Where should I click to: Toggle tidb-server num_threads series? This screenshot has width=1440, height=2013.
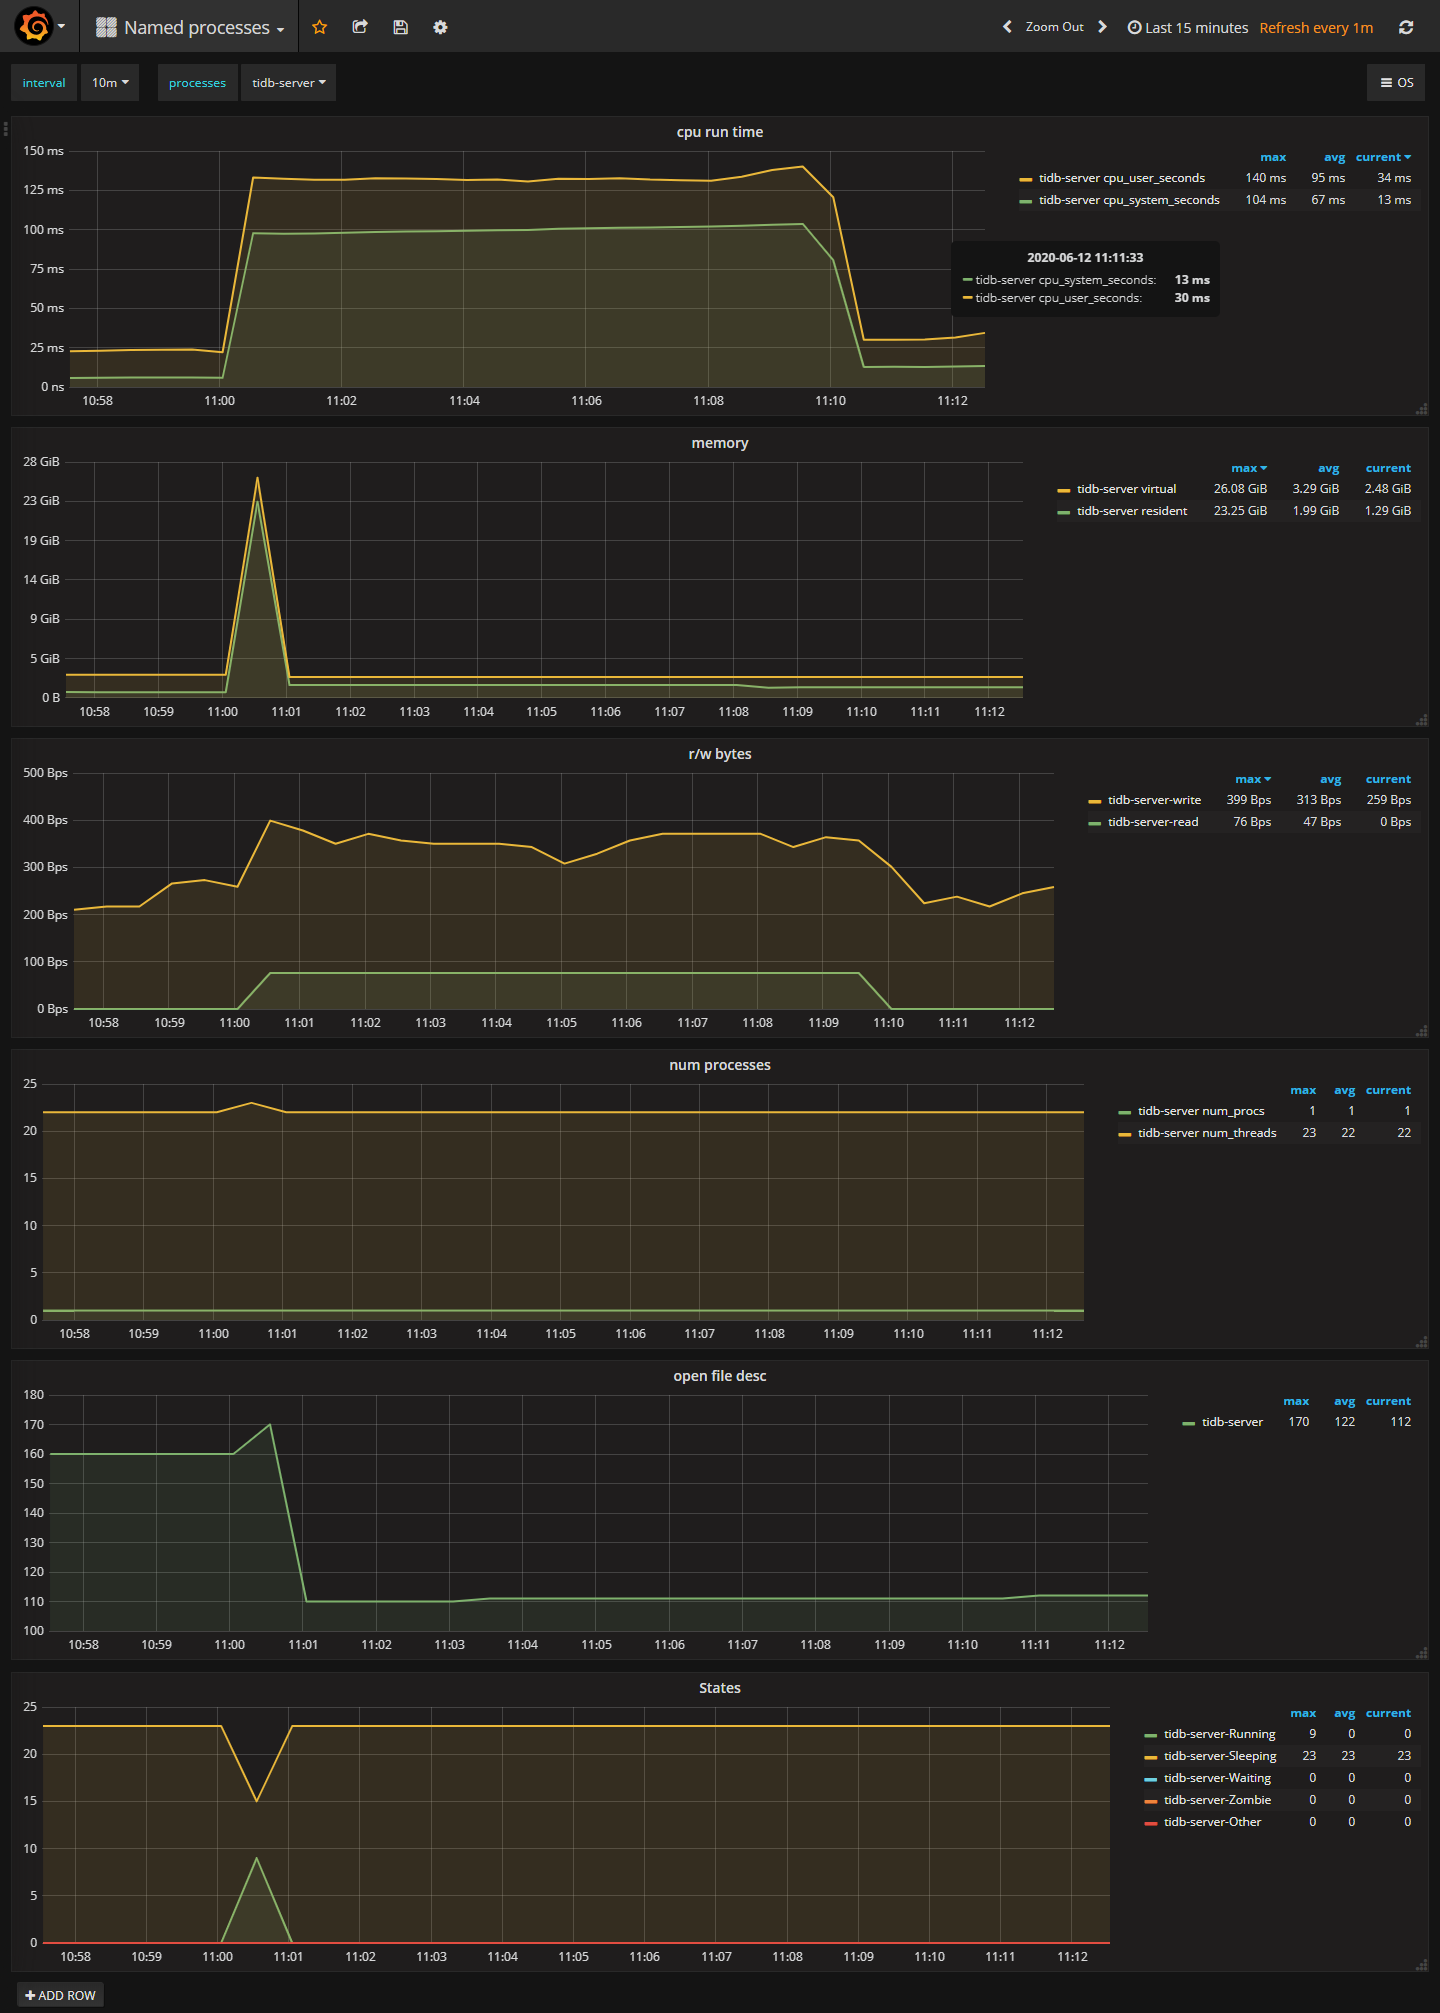coord(1207,1133)
